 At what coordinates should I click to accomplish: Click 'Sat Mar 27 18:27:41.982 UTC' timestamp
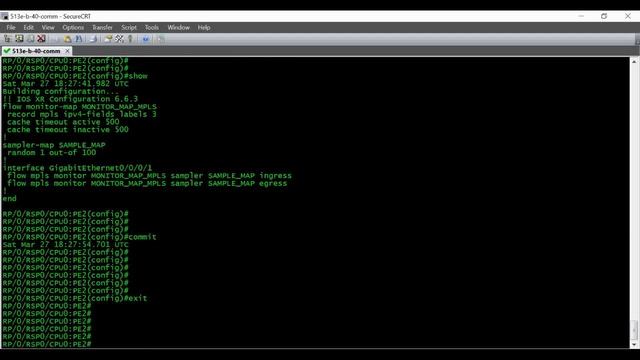tap(65, 84)
